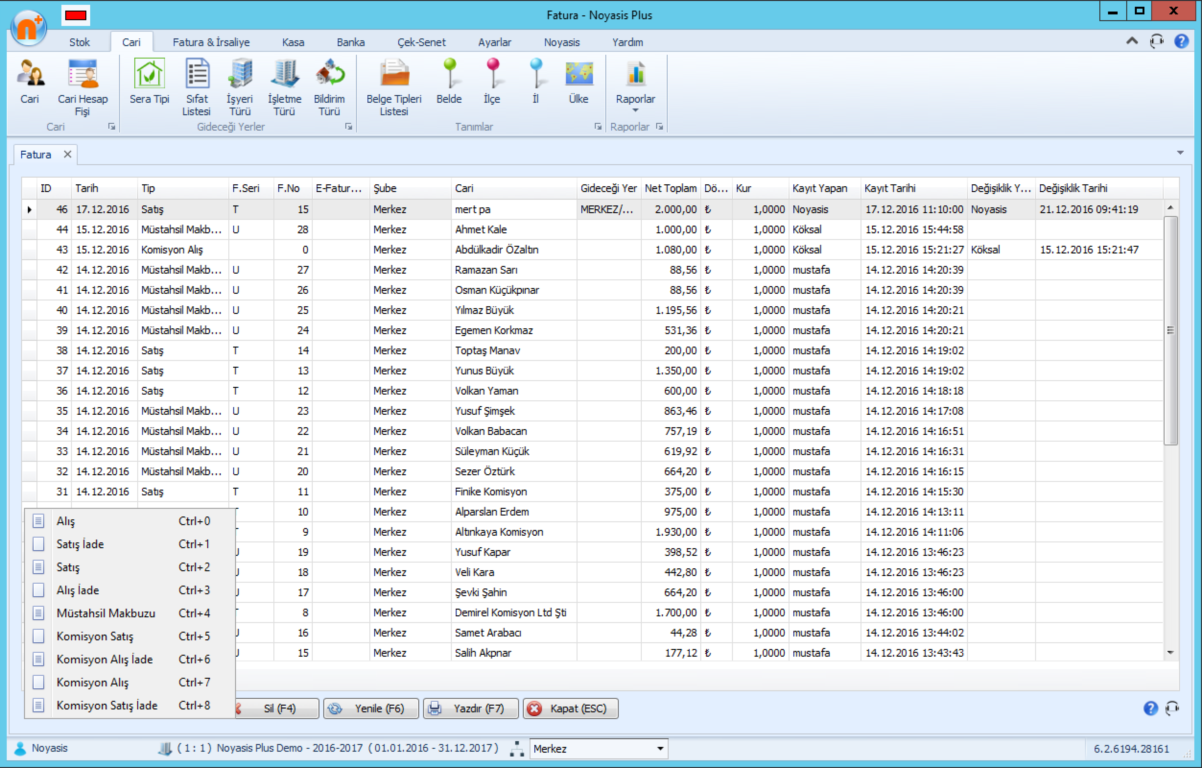Click the Kapat (ESC) button

click(x=570, y=708)
